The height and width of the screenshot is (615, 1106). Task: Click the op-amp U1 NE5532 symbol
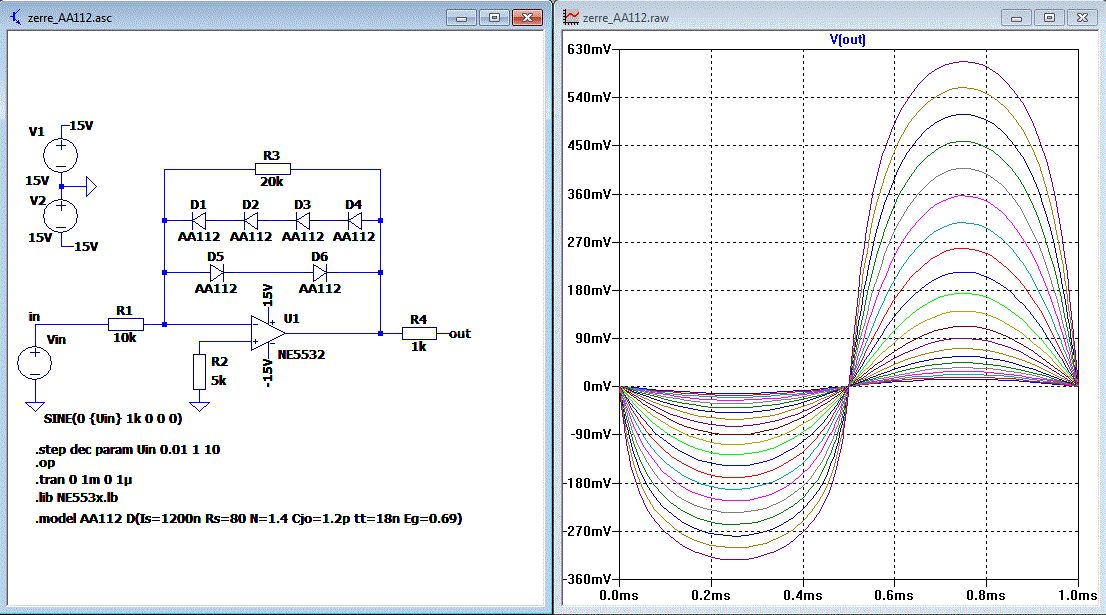[x=264, y=332]
